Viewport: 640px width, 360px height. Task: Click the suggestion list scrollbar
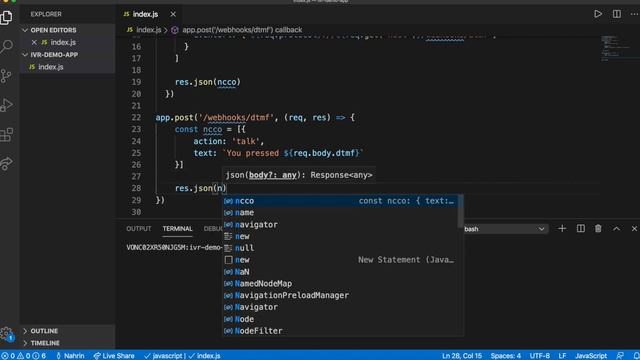click(x=460, y=211)
